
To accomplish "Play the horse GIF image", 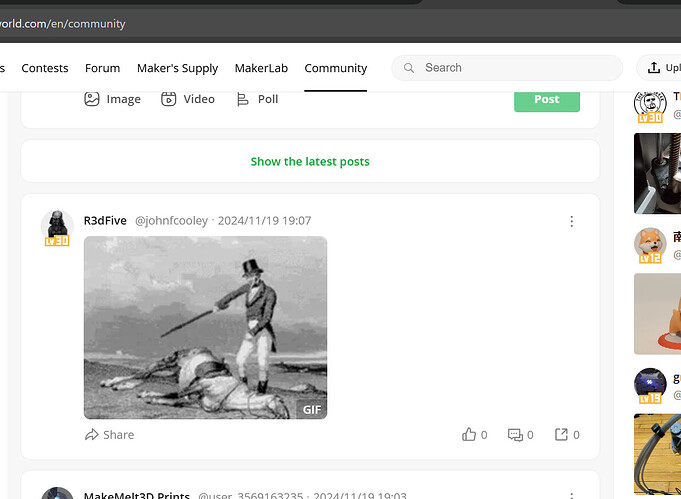I will 205,327.
